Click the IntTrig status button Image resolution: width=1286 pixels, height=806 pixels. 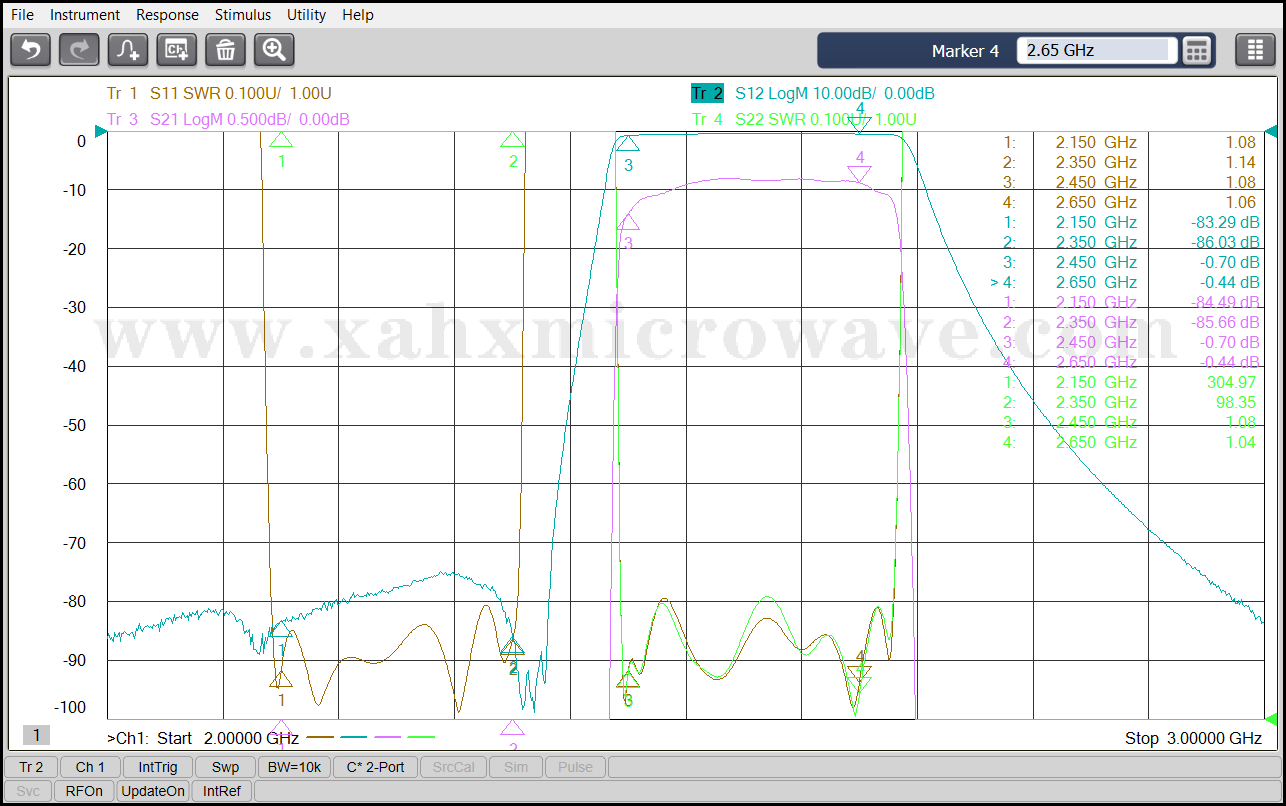pos(158,767)
